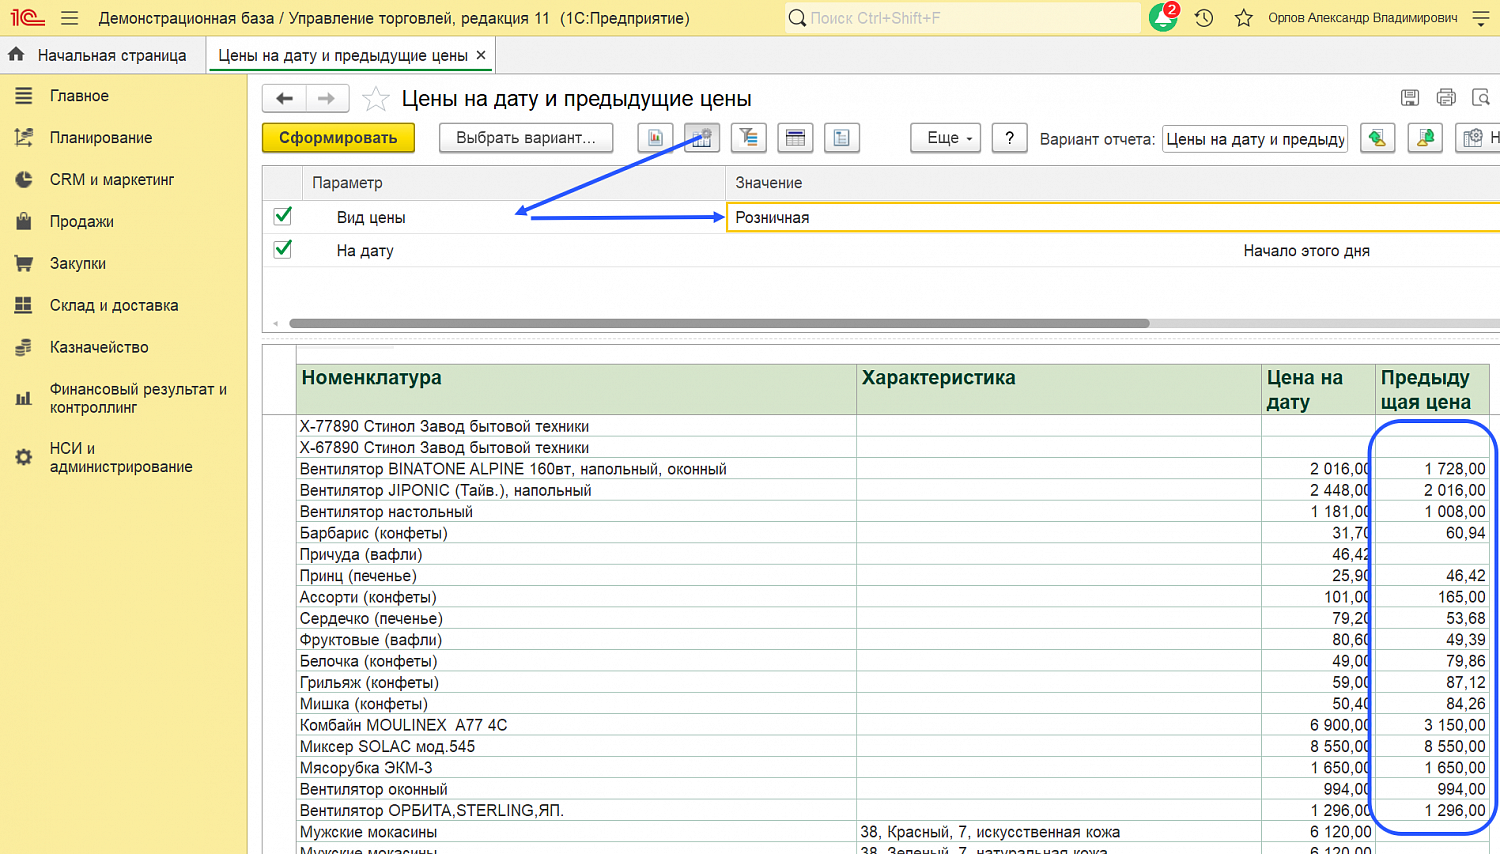Click the green load variant icon

click(1377, 138)
